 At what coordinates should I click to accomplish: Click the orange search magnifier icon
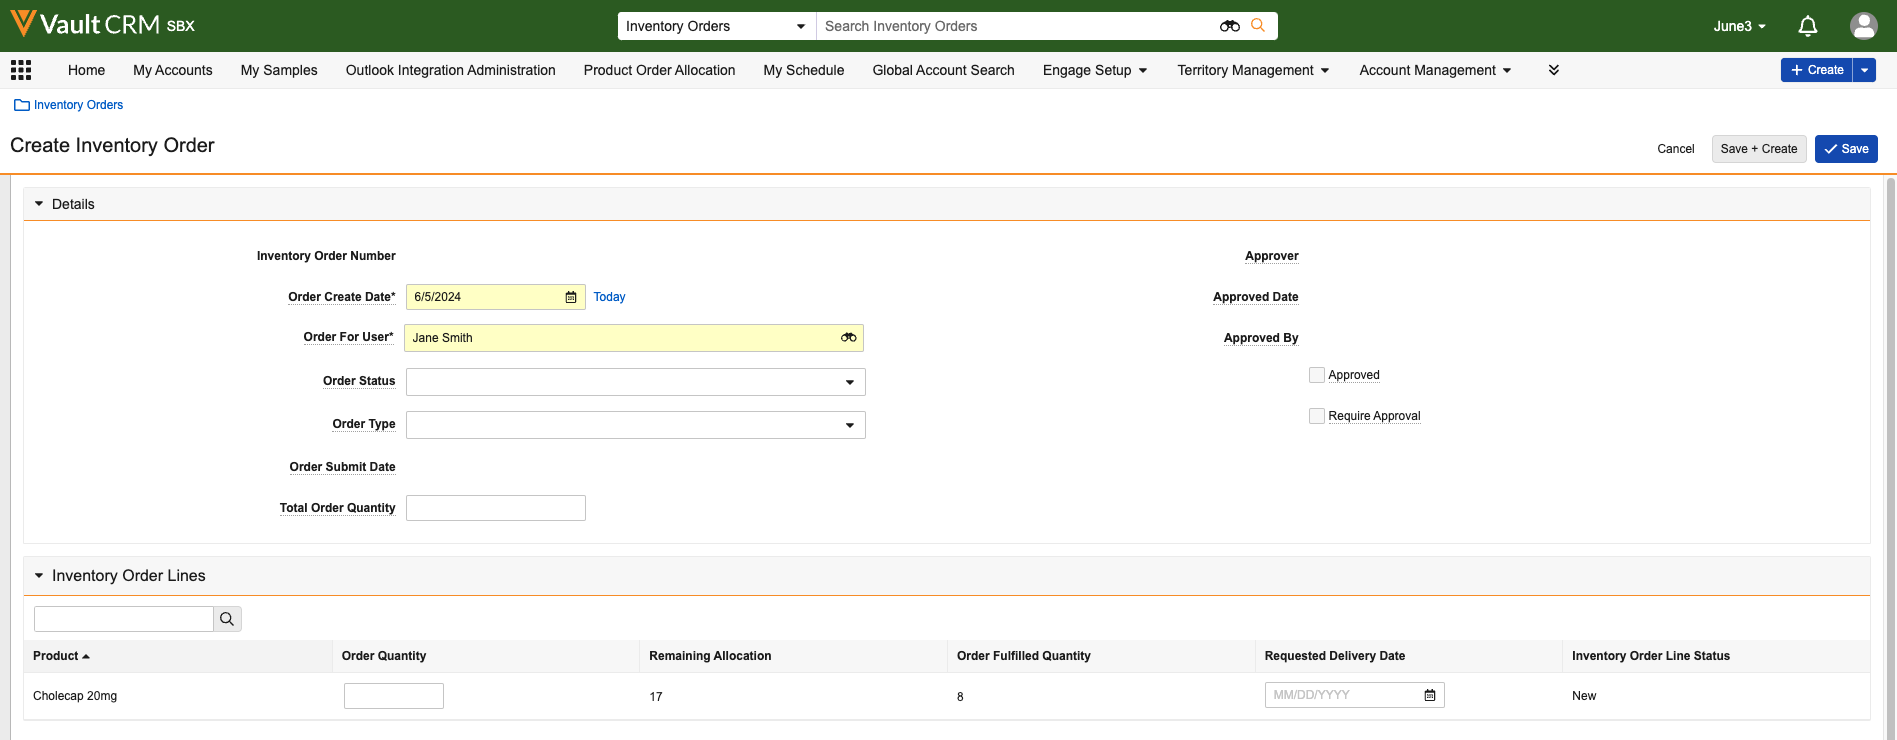(1258, 26)
